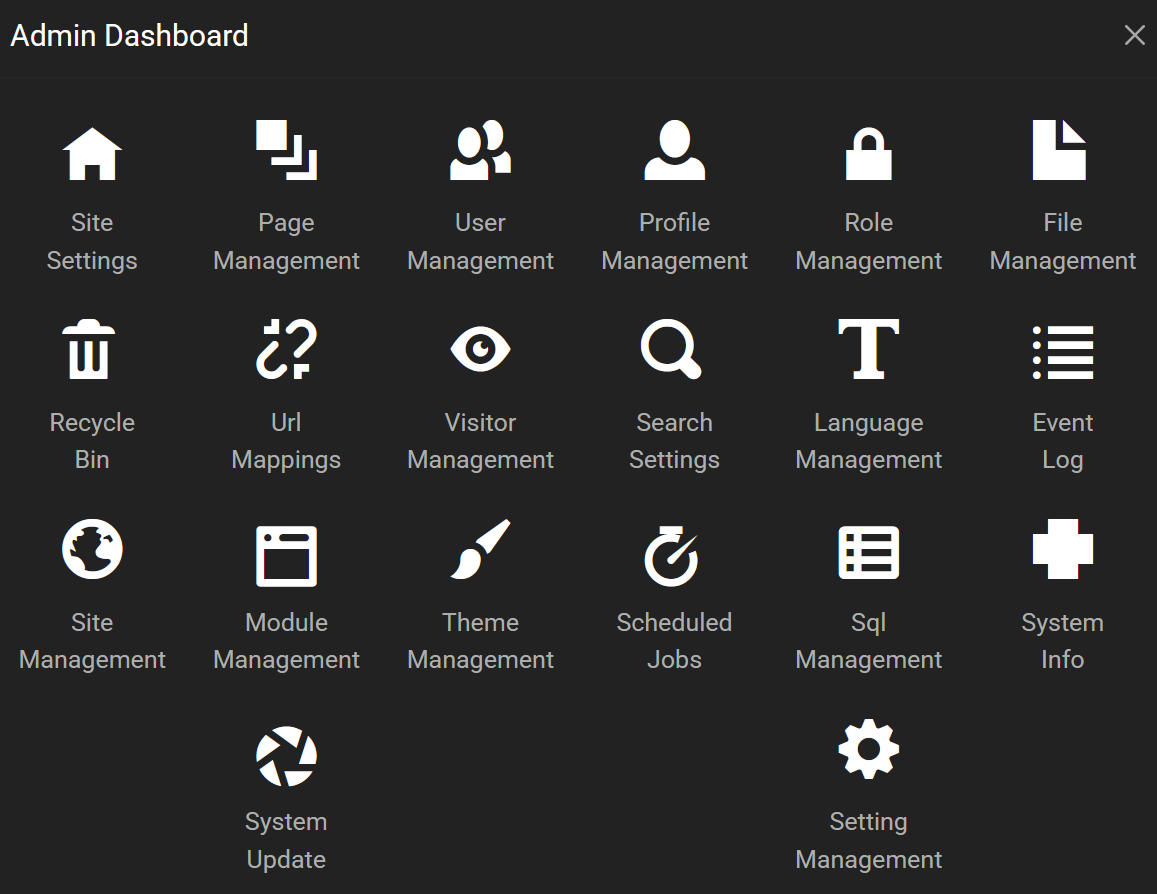The width and height of the screenshot is (1157, 894).
Task: Open Visitor Management eye icon
Action: point(480,350)
